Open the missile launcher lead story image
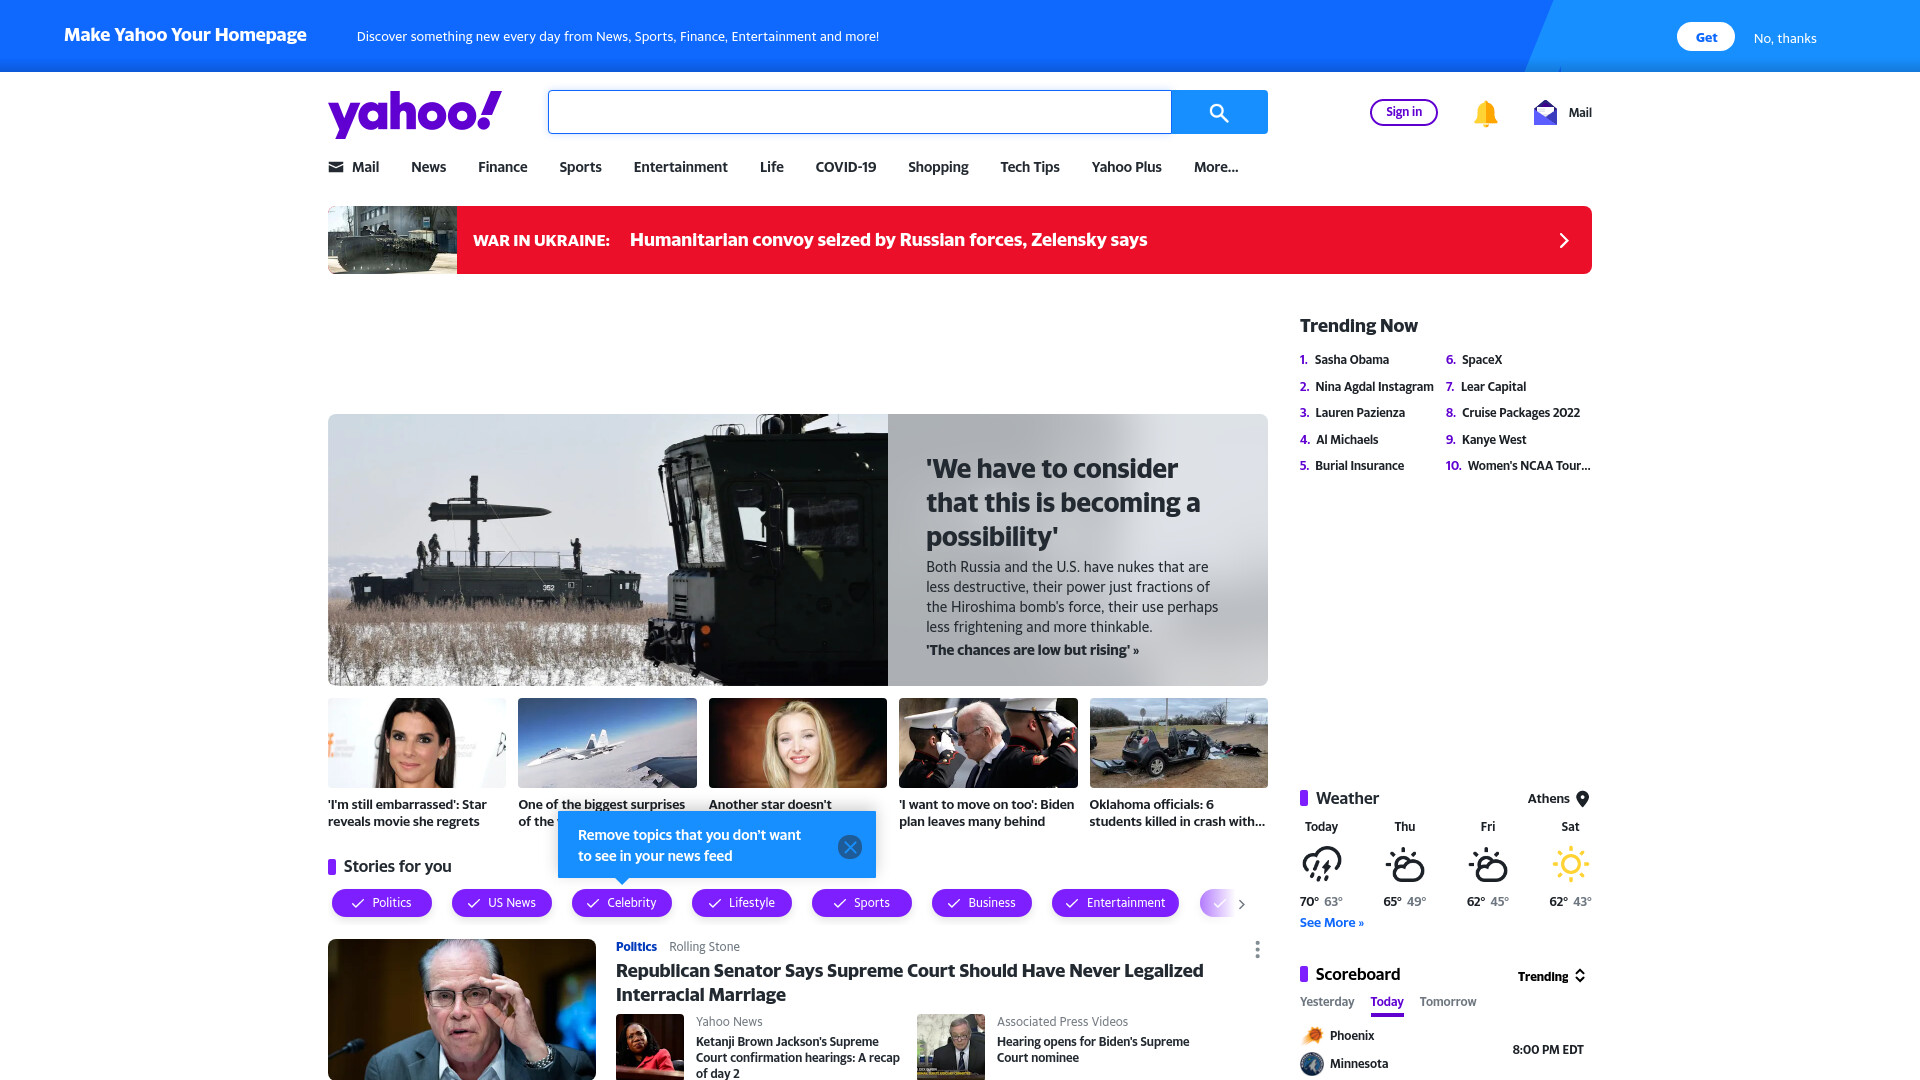 pos(607,550)
